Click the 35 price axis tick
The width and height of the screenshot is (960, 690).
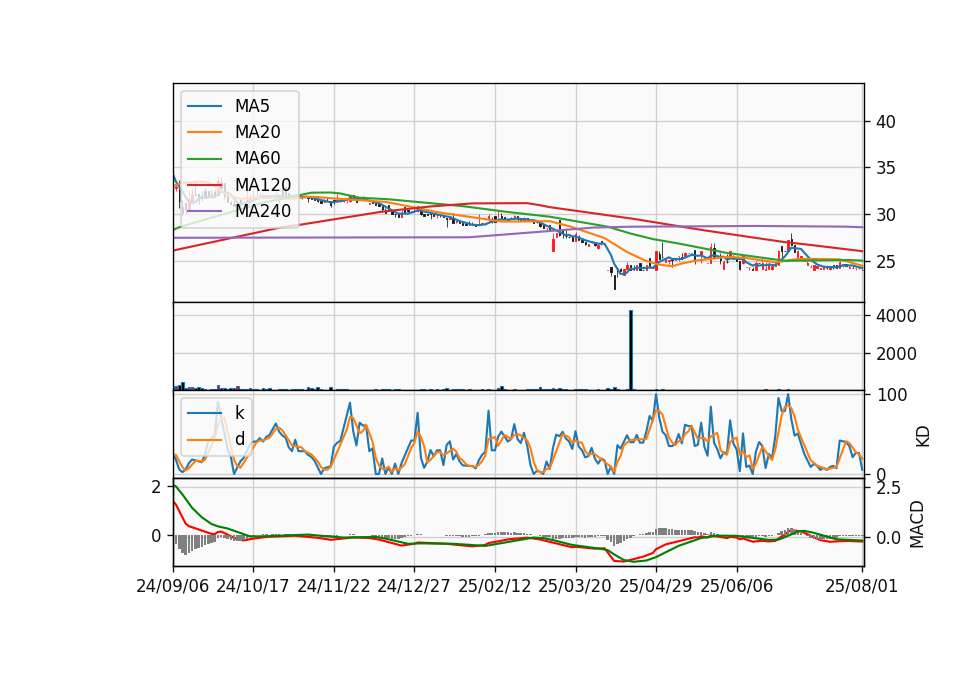click(885, 168)
